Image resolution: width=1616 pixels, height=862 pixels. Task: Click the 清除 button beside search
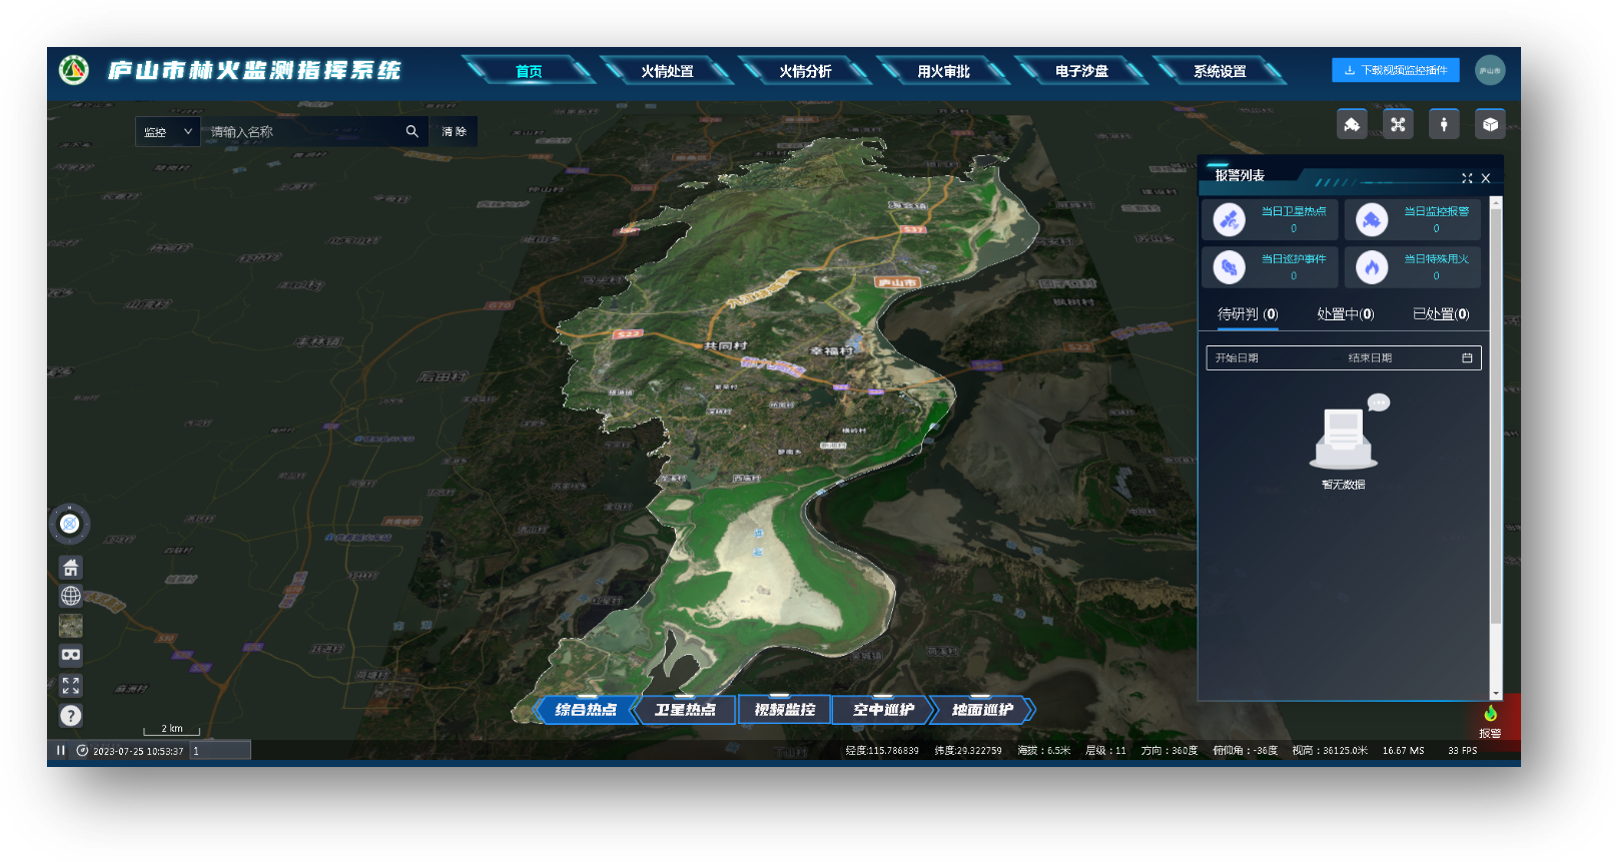tap(454, 132)
